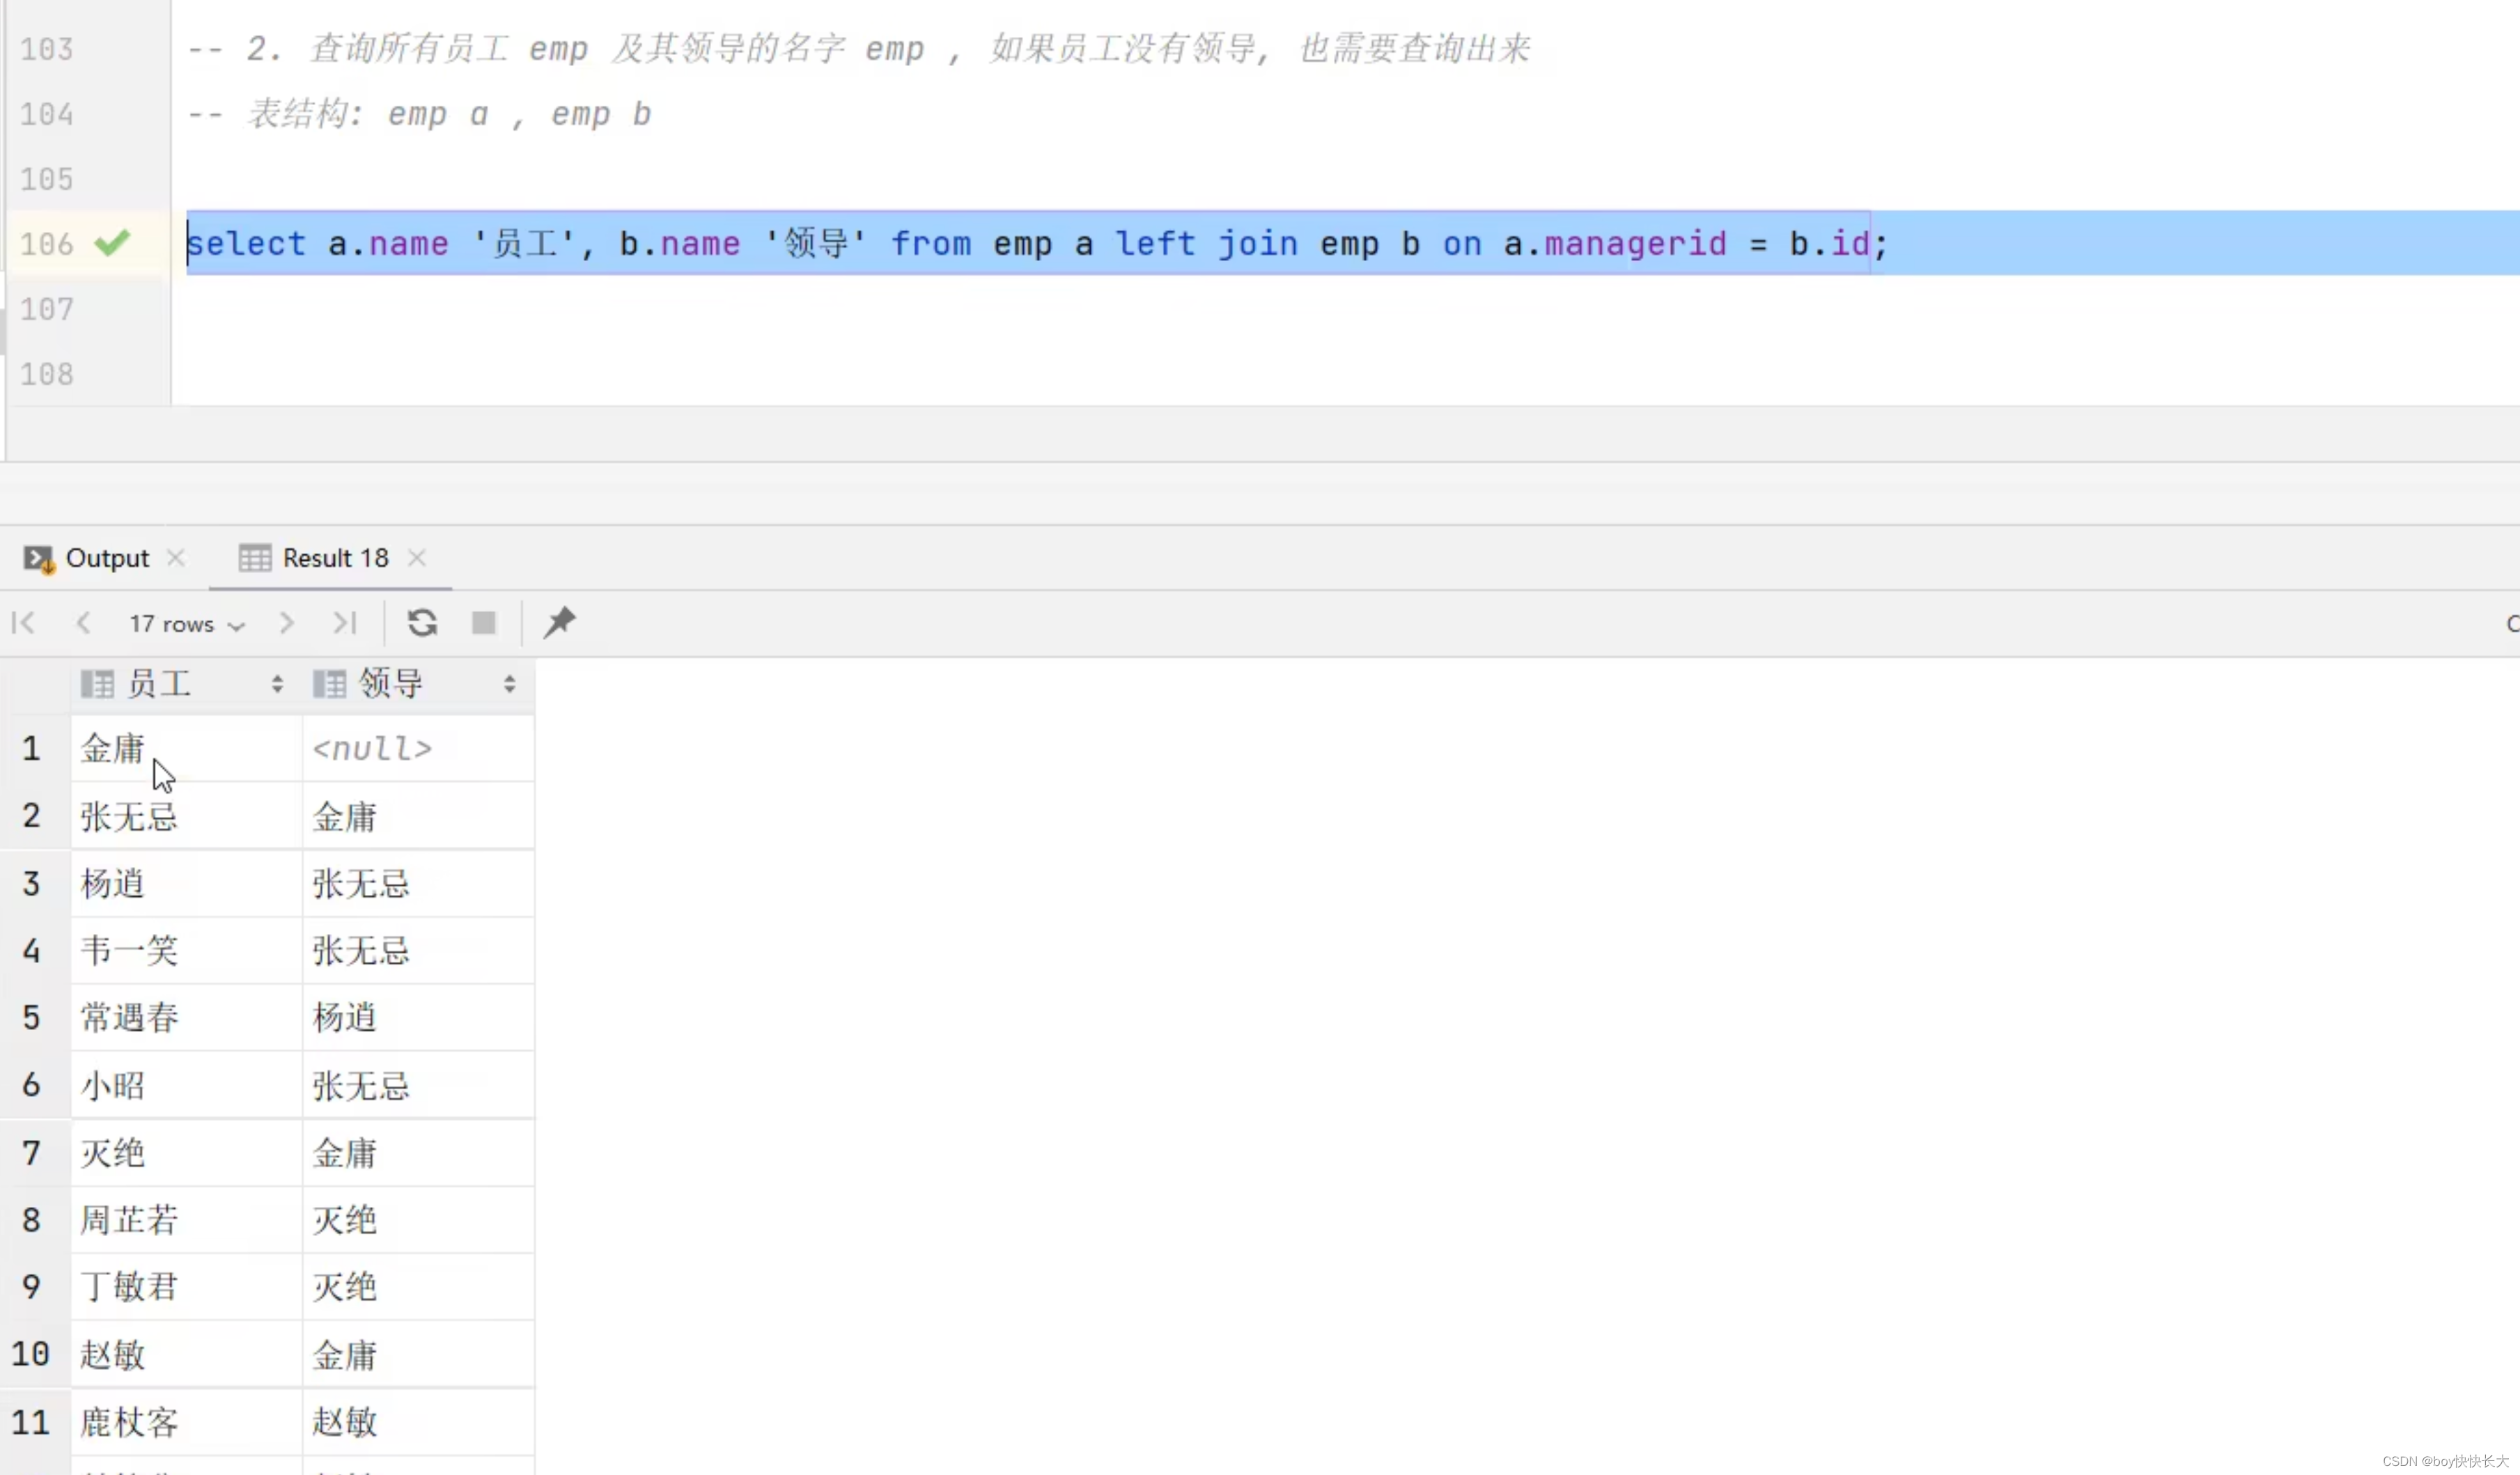
Task: Sort by the 领导 column arrows
Action: point(510,684)
